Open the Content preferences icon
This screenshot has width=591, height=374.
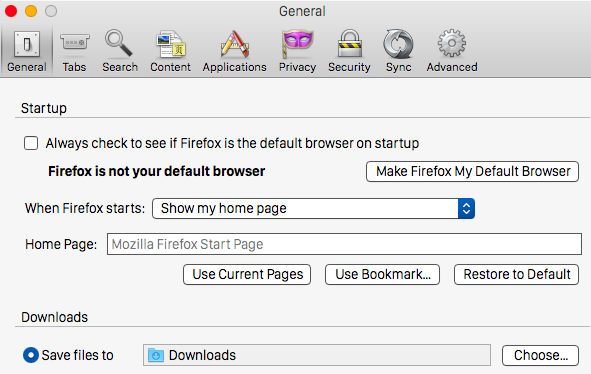[x=170, y=44]
